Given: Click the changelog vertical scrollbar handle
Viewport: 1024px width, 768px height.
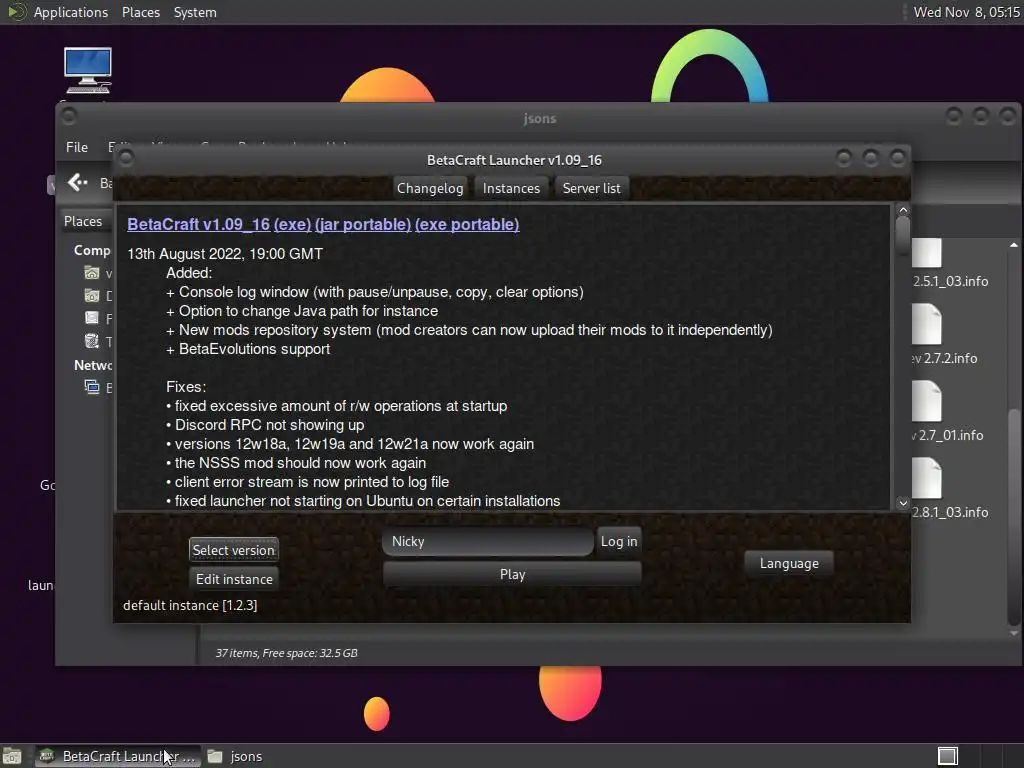Looking at the screenshot, I should tap(903, 236).
